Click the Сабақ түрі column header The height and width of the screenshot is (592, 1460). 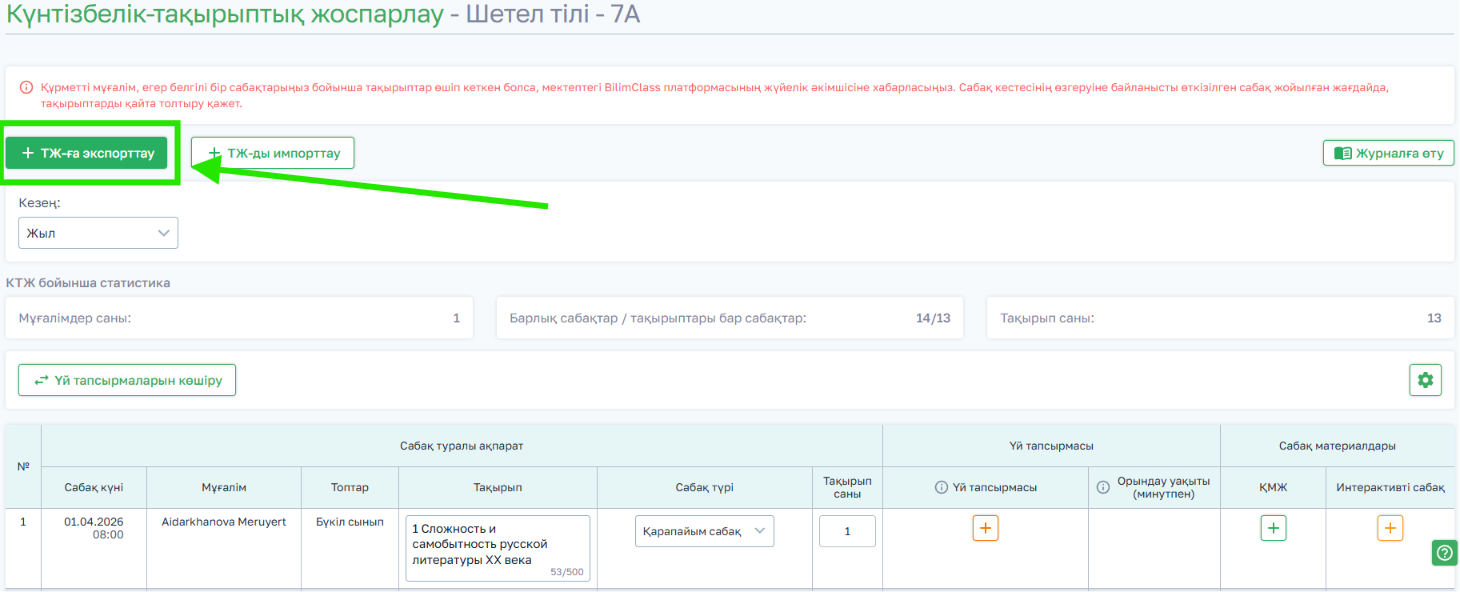click(x=704, y=488)
